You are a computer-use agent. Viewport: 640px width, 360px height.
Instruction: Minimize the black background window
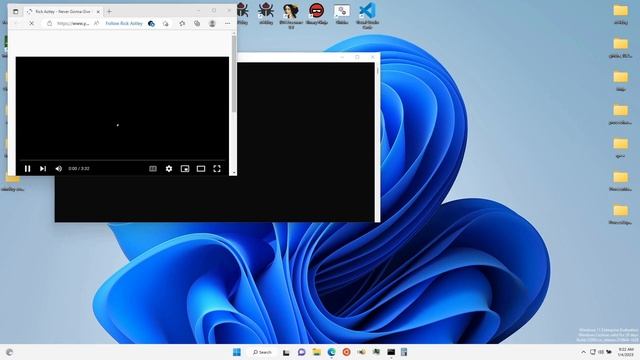click(342, 57)
